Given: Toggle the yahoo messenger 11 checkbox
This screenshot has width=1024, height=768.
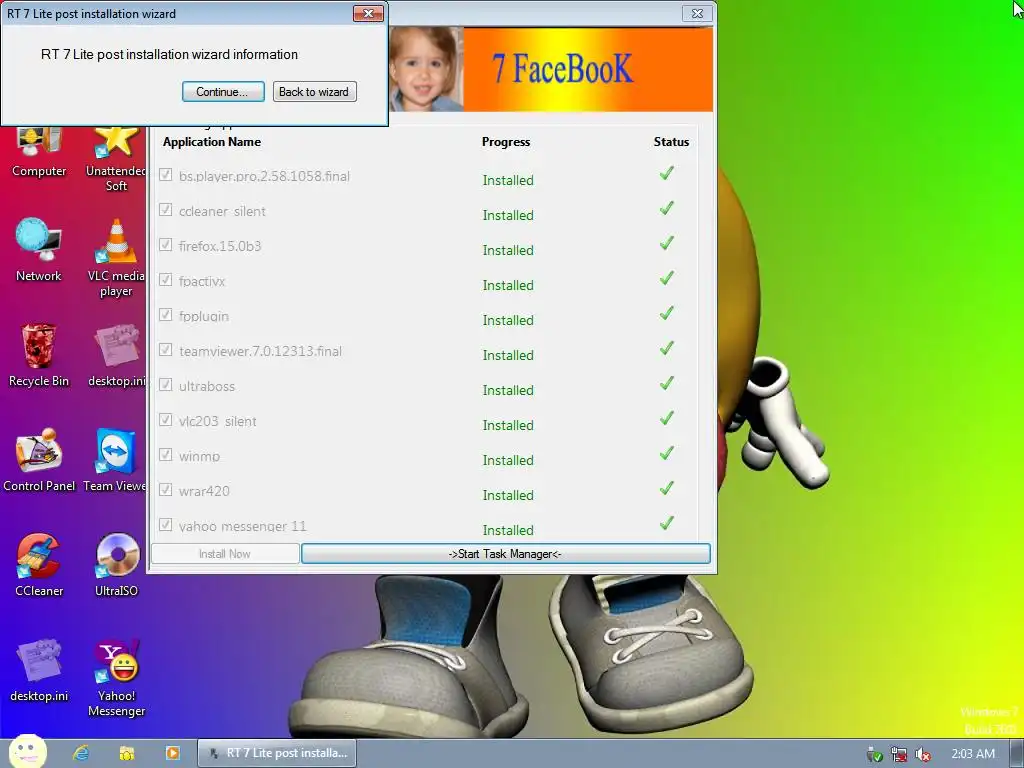Looking at the screenshot, I should point(166,524).
